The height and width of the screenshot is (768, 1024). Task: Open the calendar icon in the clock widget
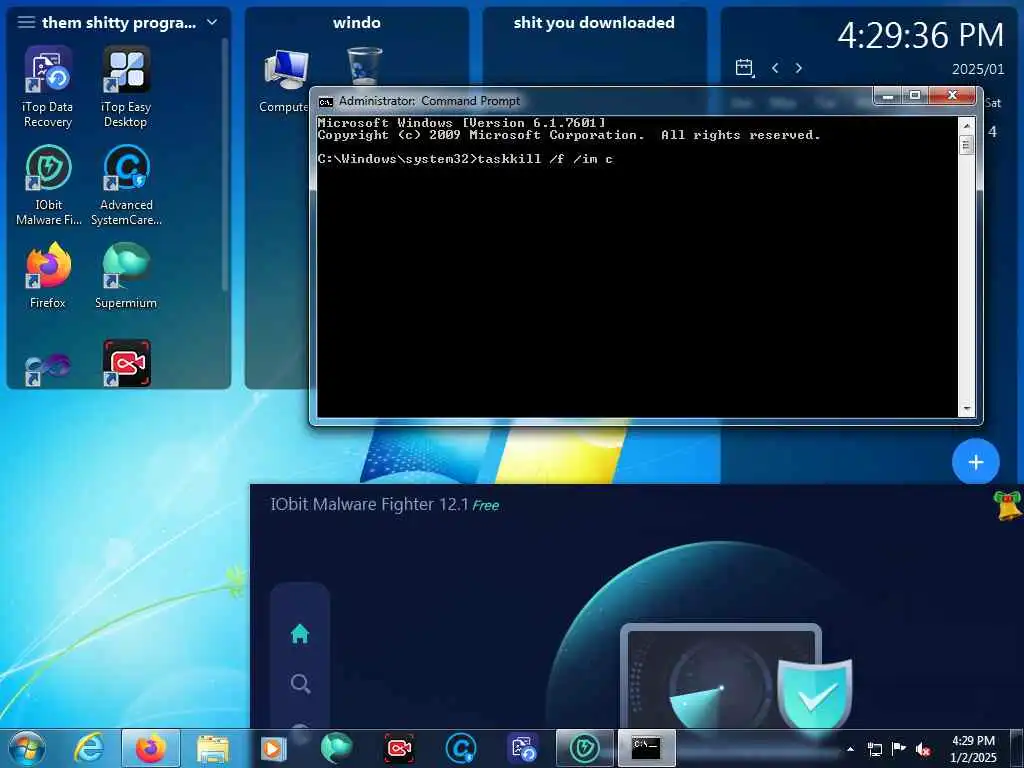point(744,68)
